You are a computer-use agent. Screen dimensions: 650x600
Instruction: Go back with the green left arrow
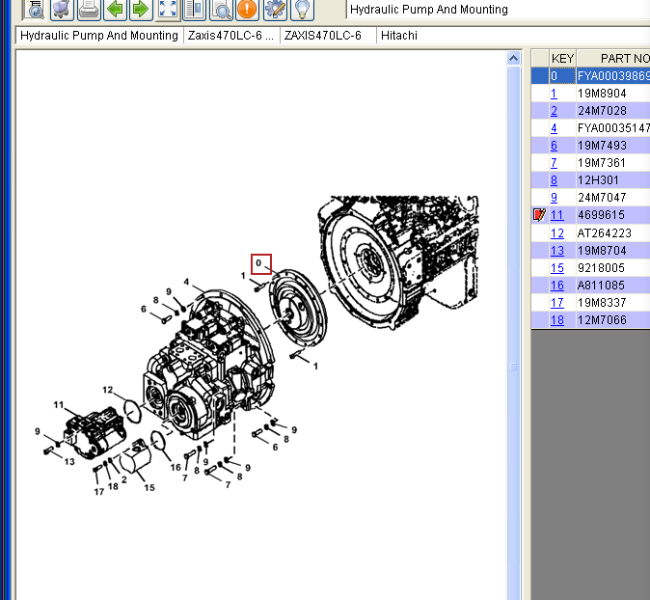tap(115, 9)
